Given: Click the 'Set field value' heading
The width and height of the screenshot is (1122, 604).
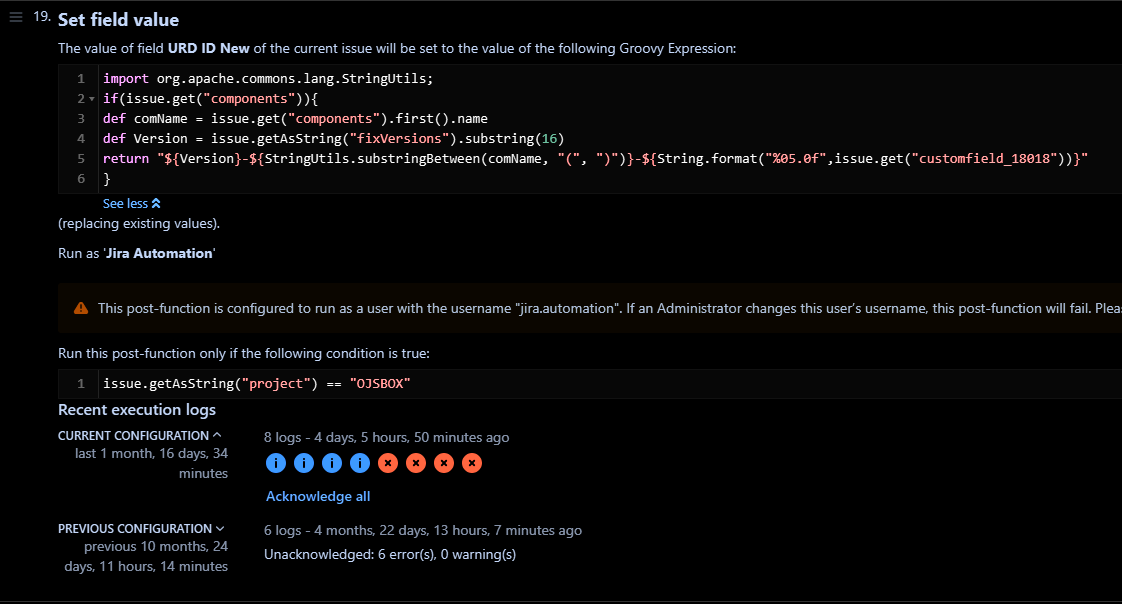Looking at the screenshot, I should [118, 20].
